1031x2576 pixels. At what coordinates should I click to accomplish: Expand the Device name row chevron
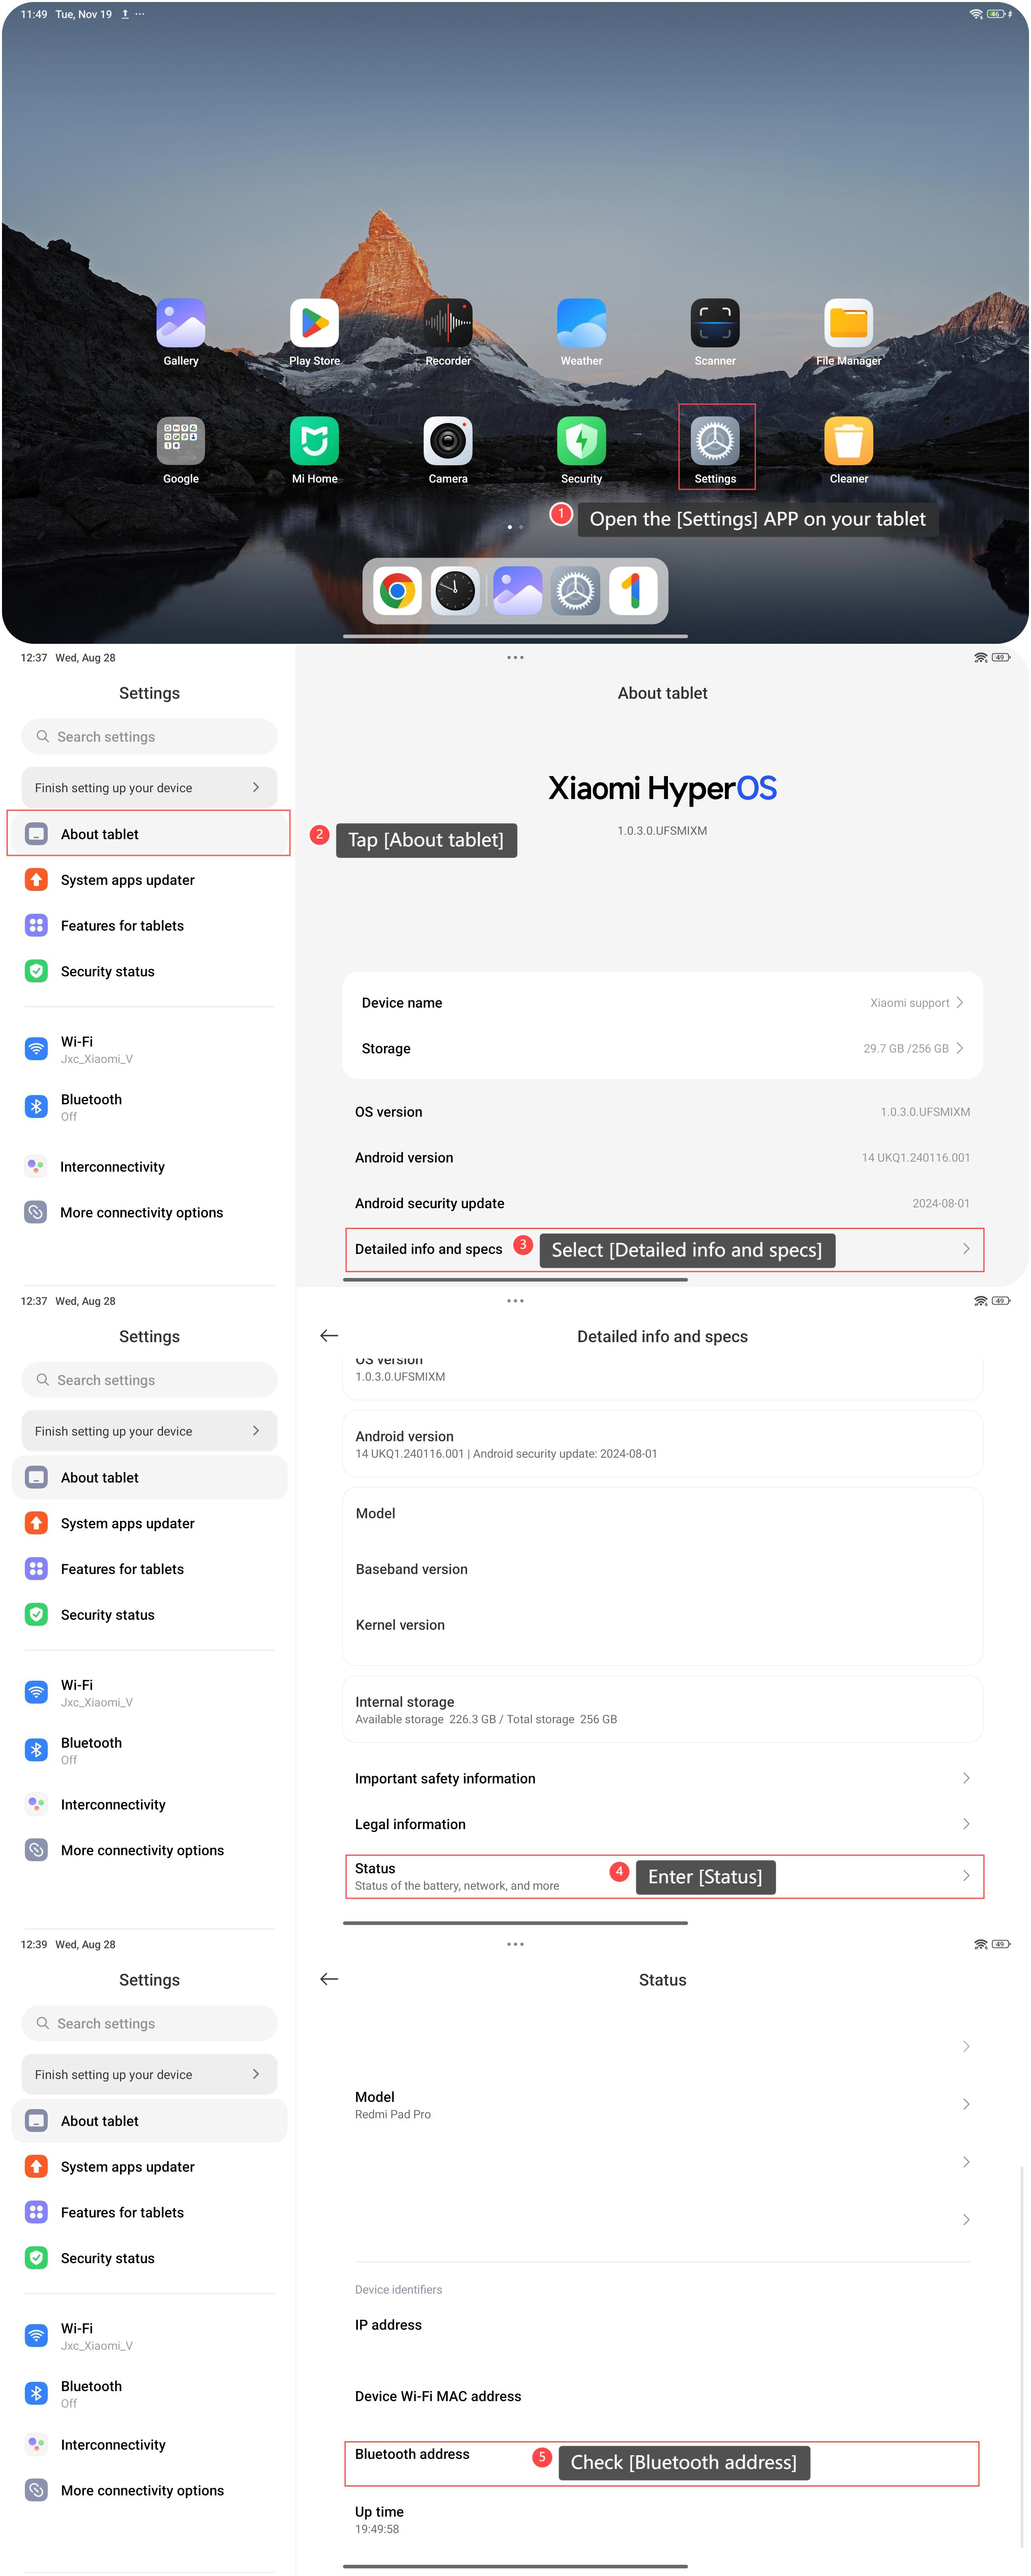[959, 1002]
